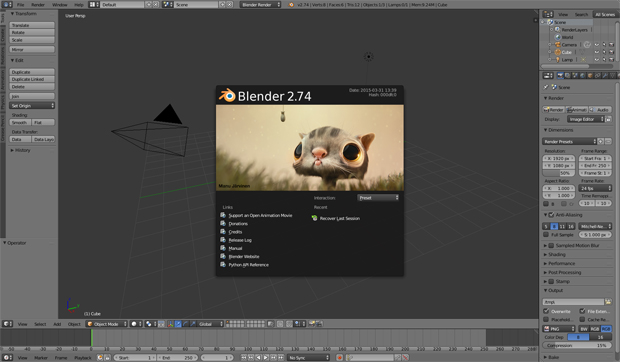Toggle Lamp render camera icon in outliner

click(611, 60)
